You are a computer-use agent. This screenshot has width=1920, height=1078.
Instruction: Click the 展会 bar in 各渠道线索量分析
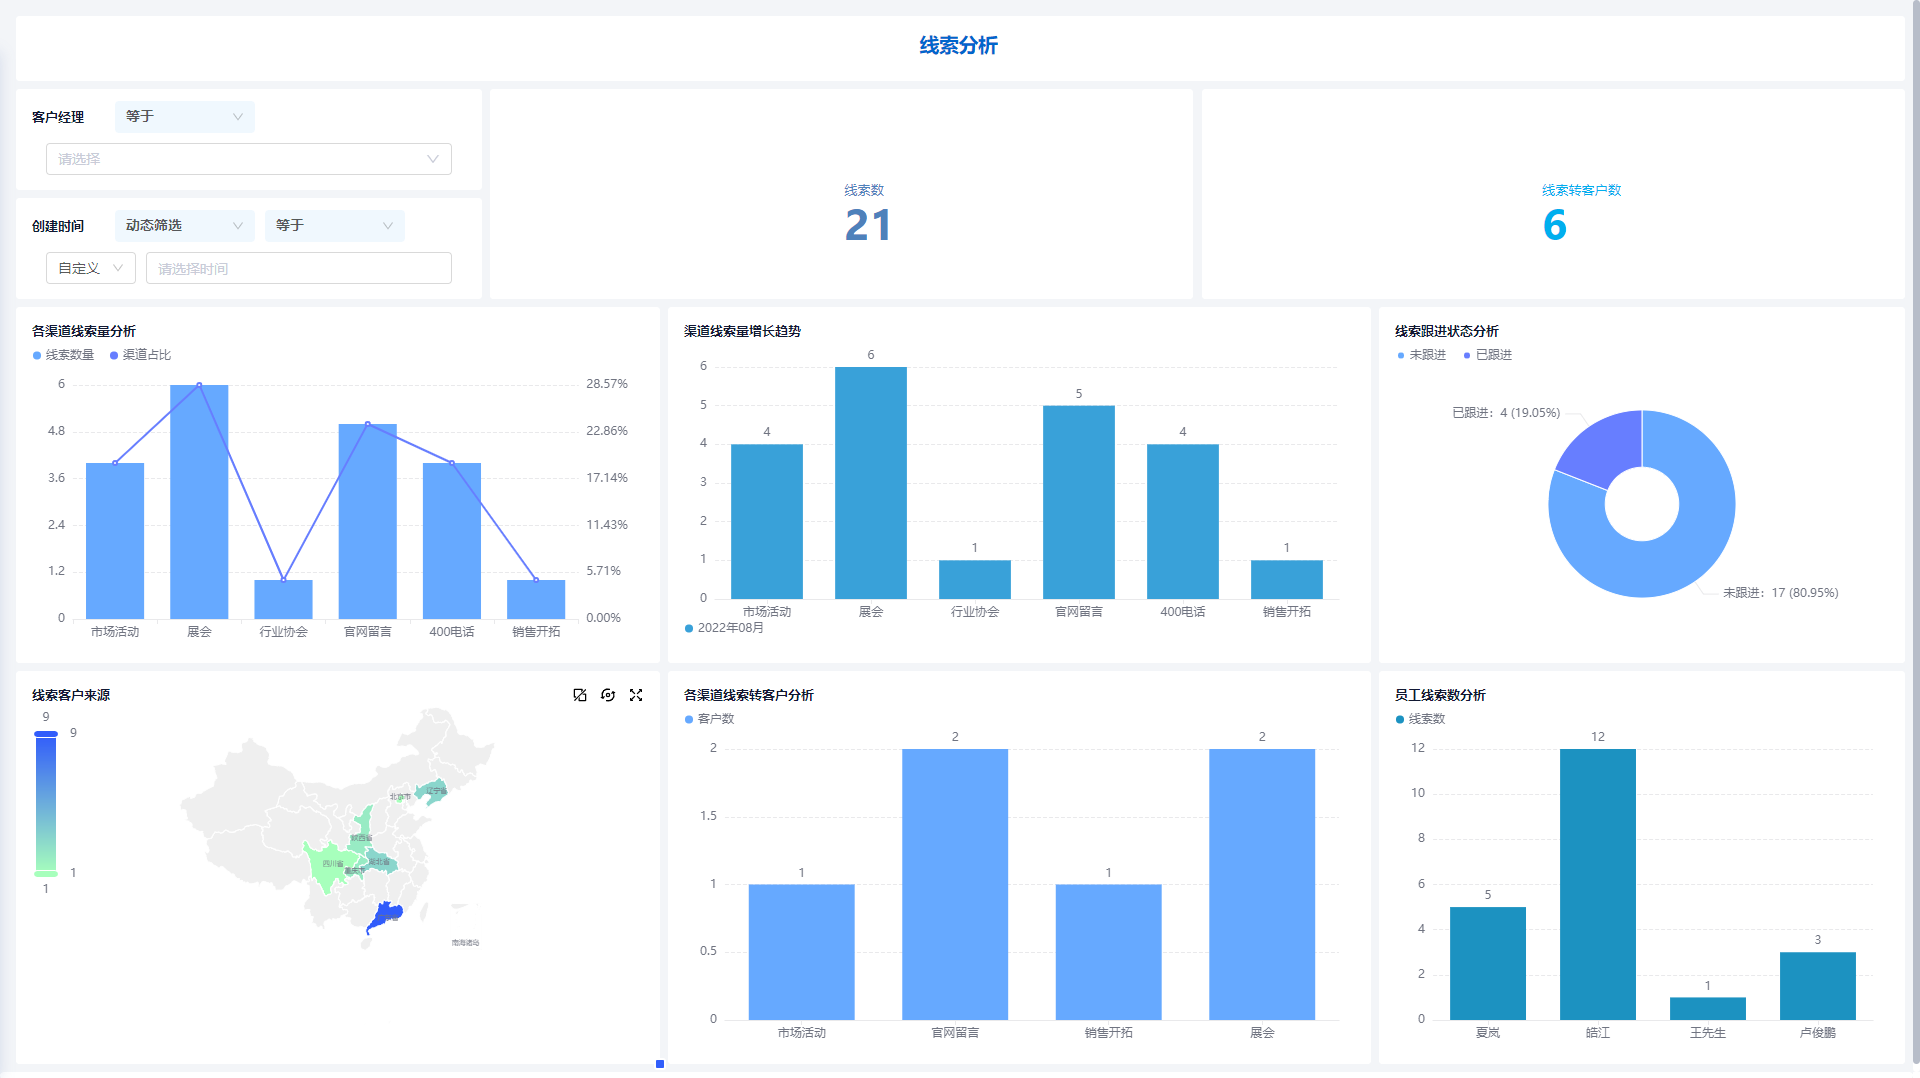click(x=199, y=502)
